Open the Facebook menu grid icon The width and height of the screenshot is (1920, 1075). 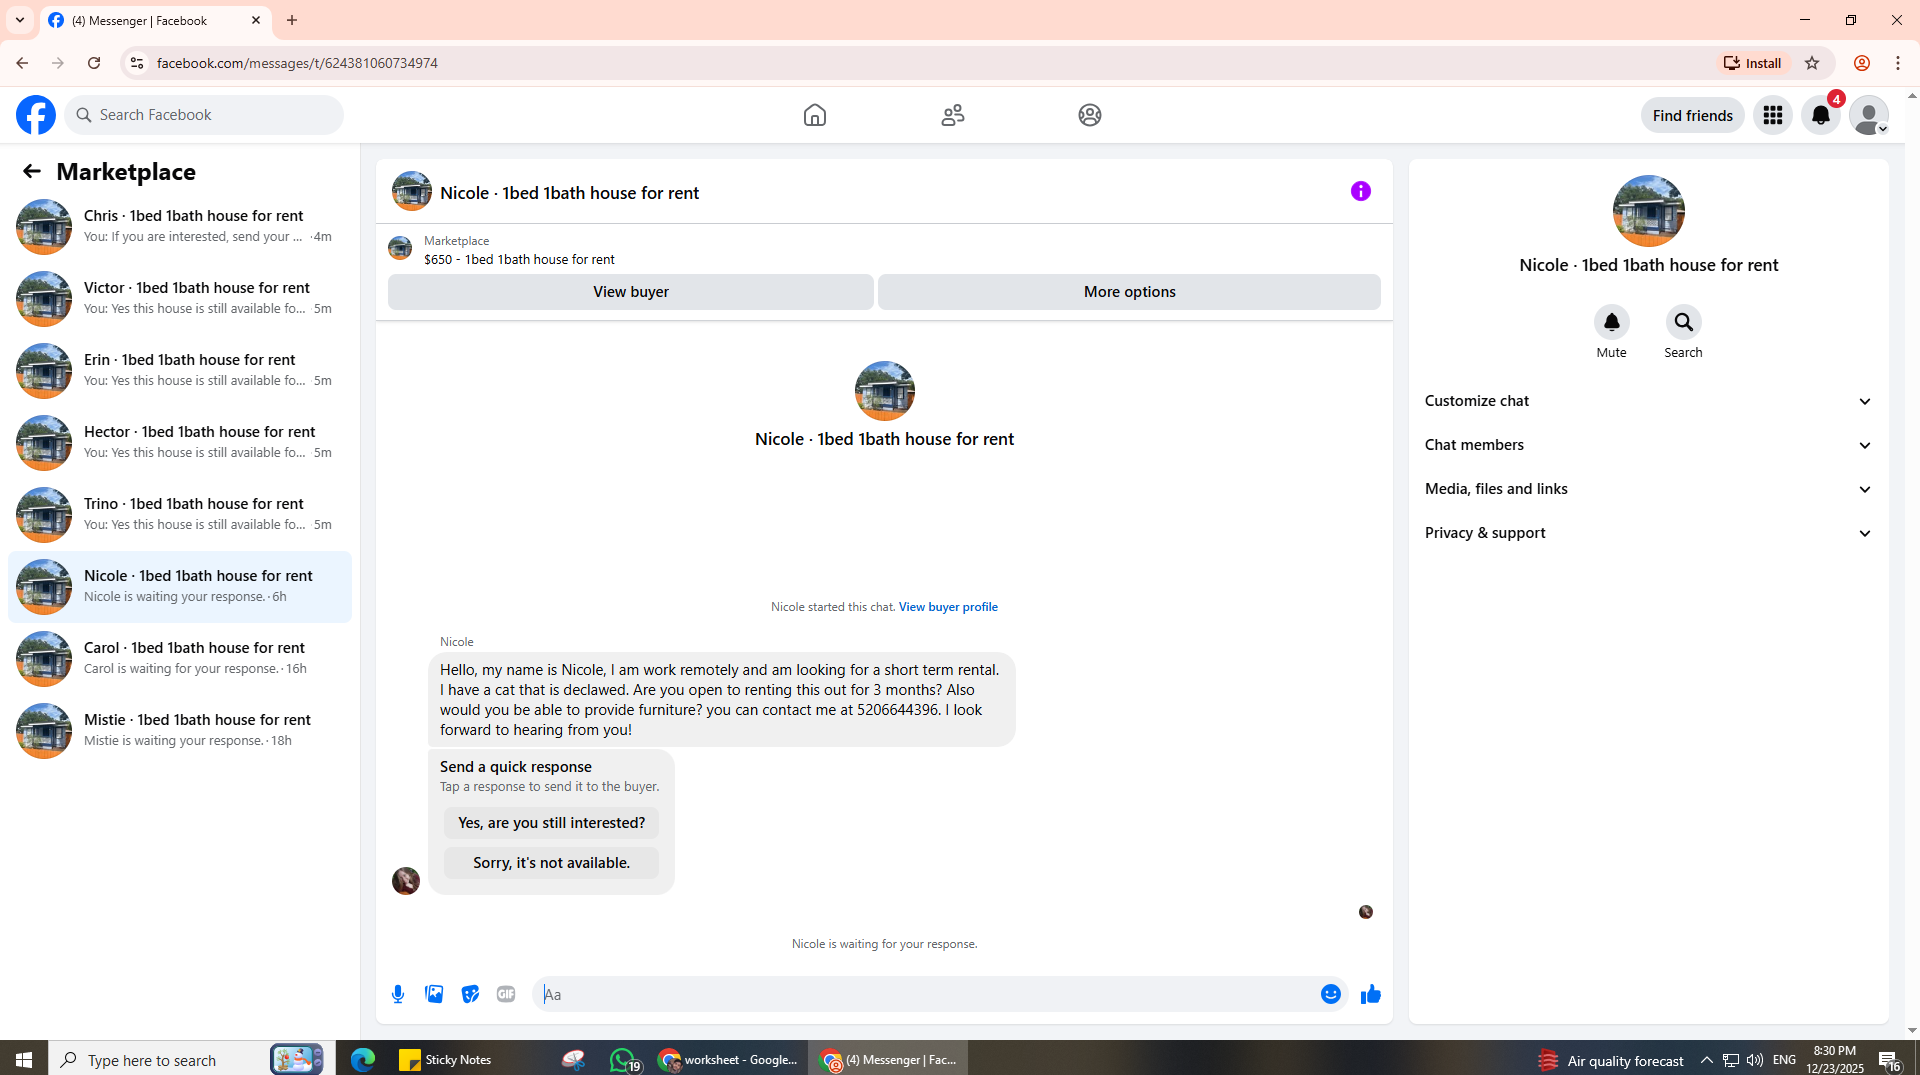click(1773, 115)
